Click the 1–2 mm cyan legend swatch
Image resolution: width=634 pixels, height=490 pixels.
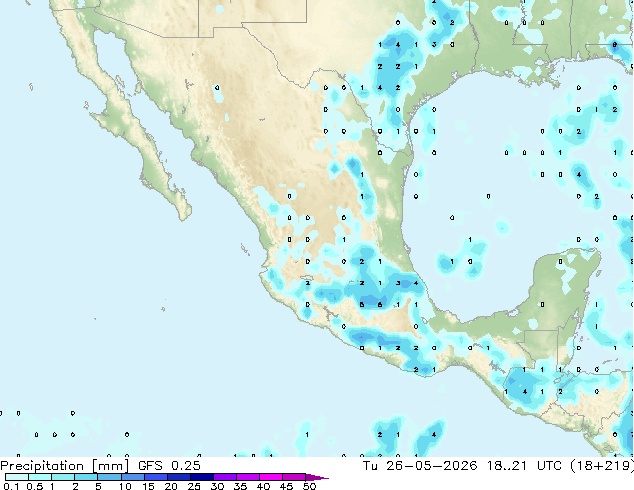(63, 477)
